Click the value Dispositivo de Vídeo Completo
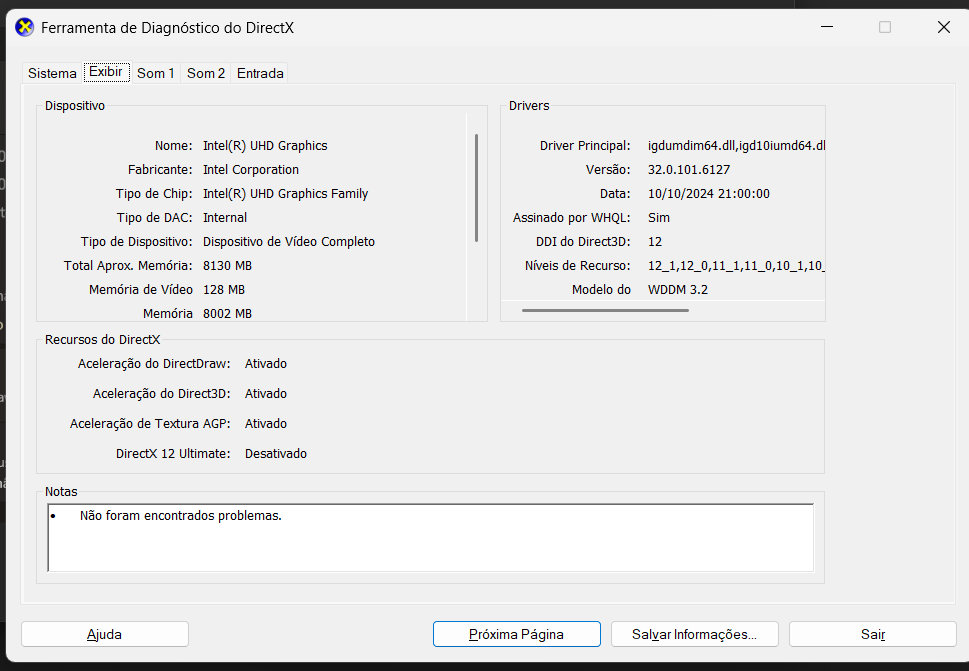This screenshot has width=969, height=671. tap(289, 242)
